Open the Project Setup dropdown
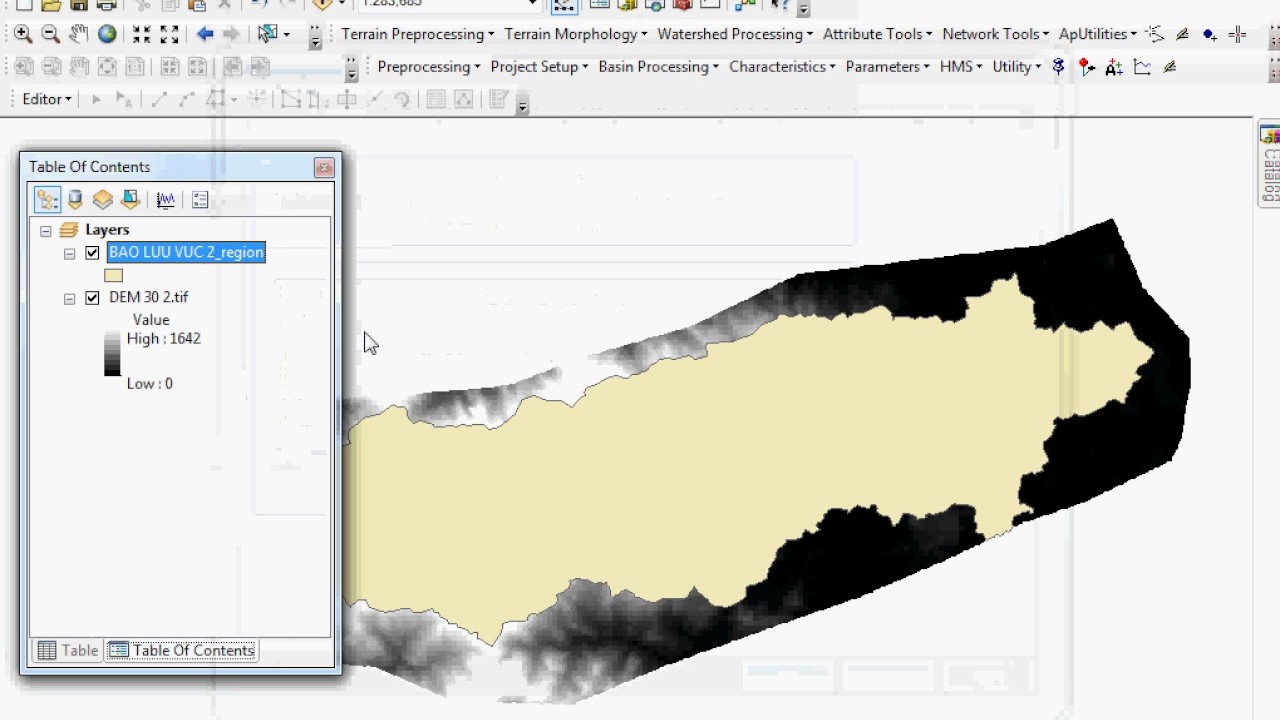The width and height of the screenshot is (1280, 720). pos(539,67)
